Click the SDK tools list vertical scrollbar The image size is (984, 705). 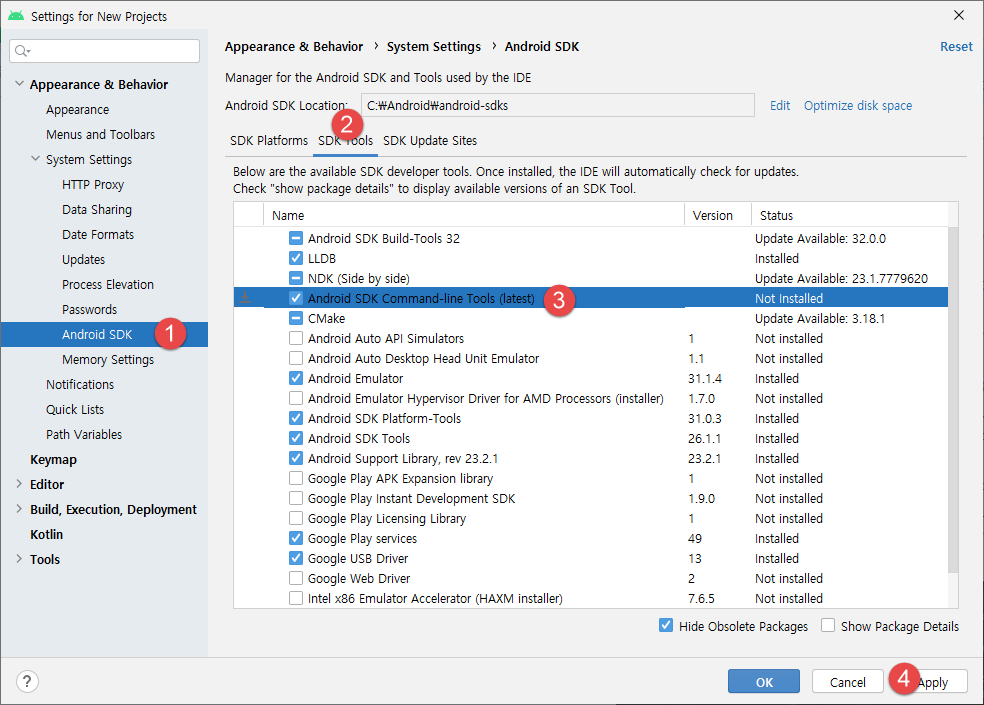[953, 399]
